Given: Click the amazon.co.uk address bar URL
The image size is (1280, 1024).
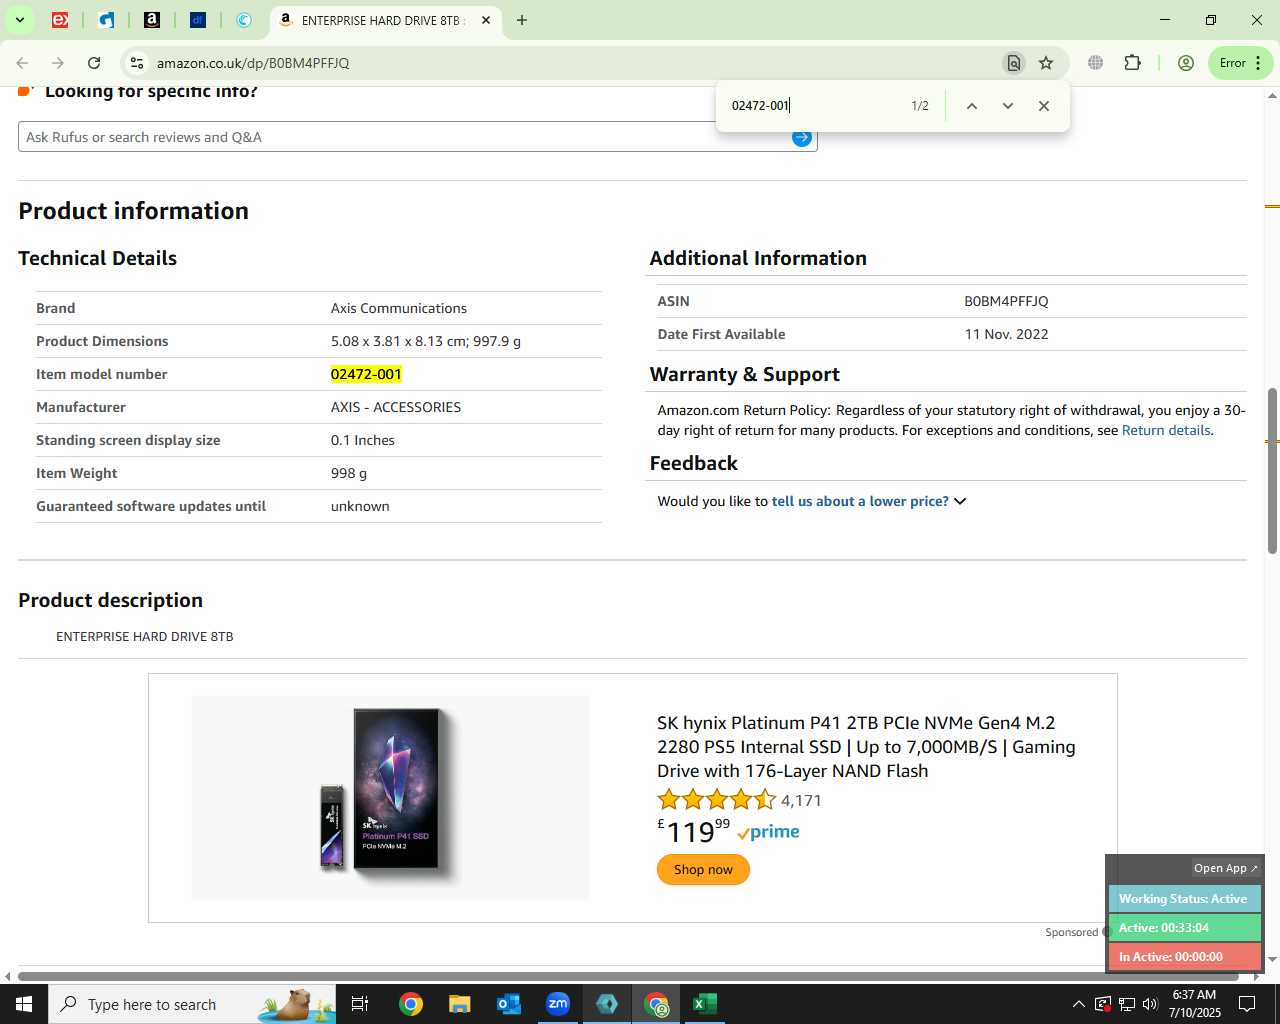Looking at the screenshot, I should point(253,63).
